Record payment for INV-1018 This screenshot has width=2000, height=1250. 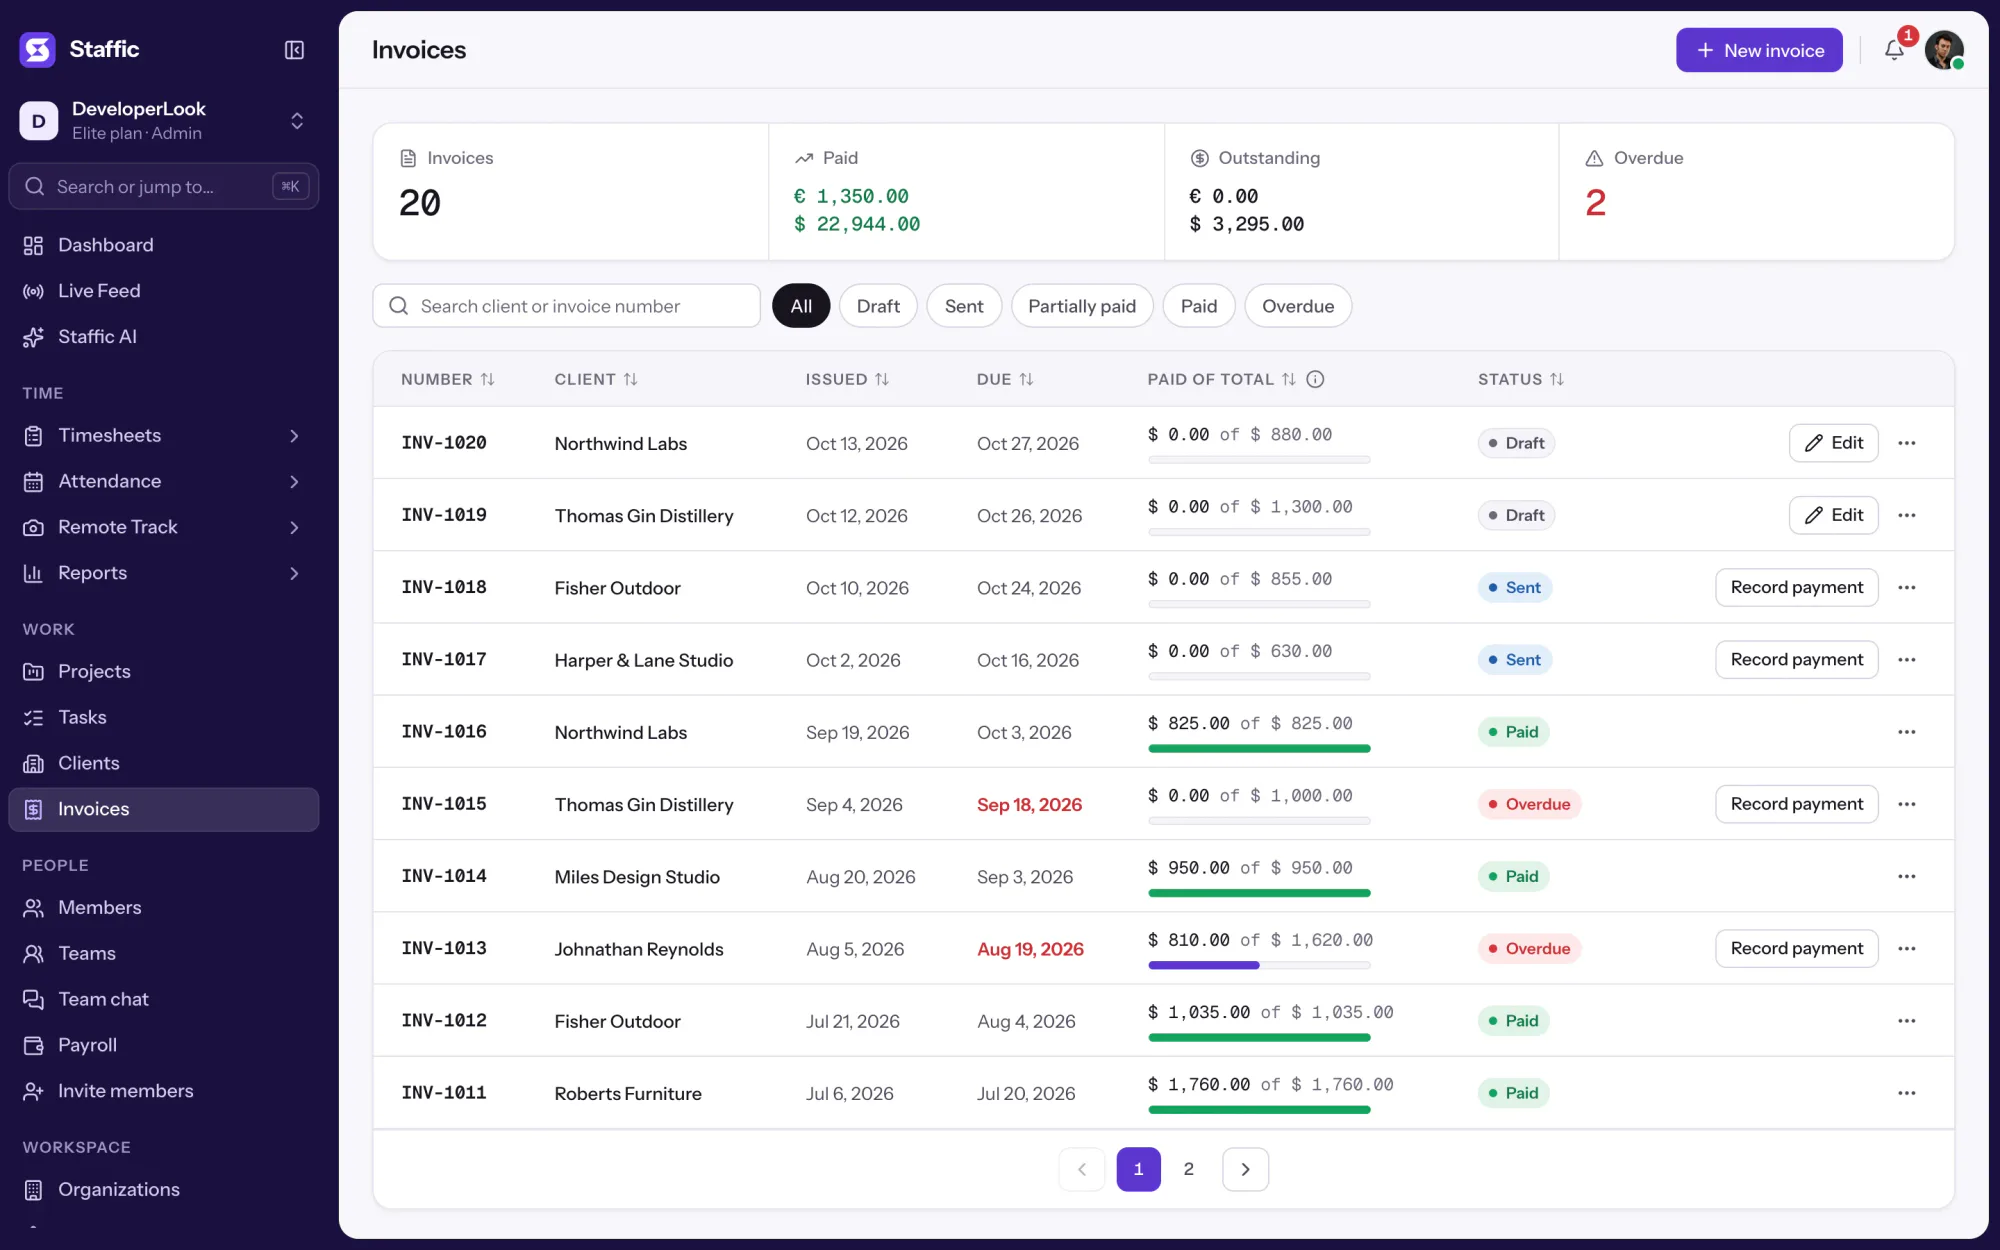[x=1796, y=587]
